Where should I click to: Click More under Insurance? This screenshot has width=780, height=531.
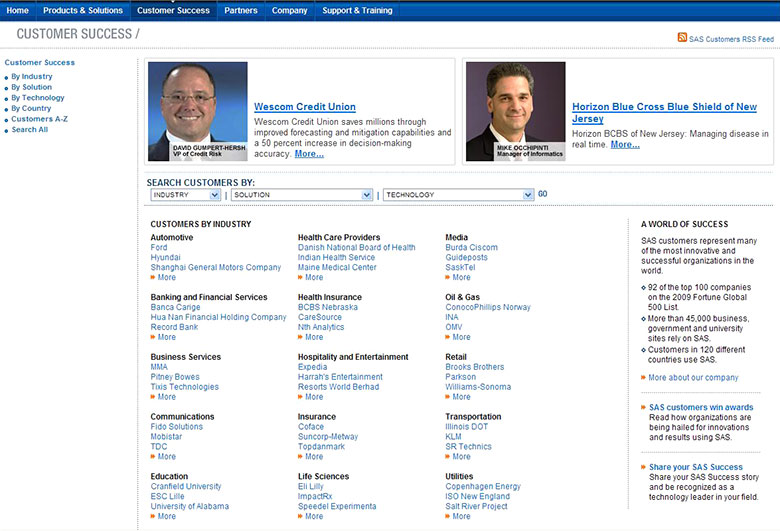coord(313,456)
